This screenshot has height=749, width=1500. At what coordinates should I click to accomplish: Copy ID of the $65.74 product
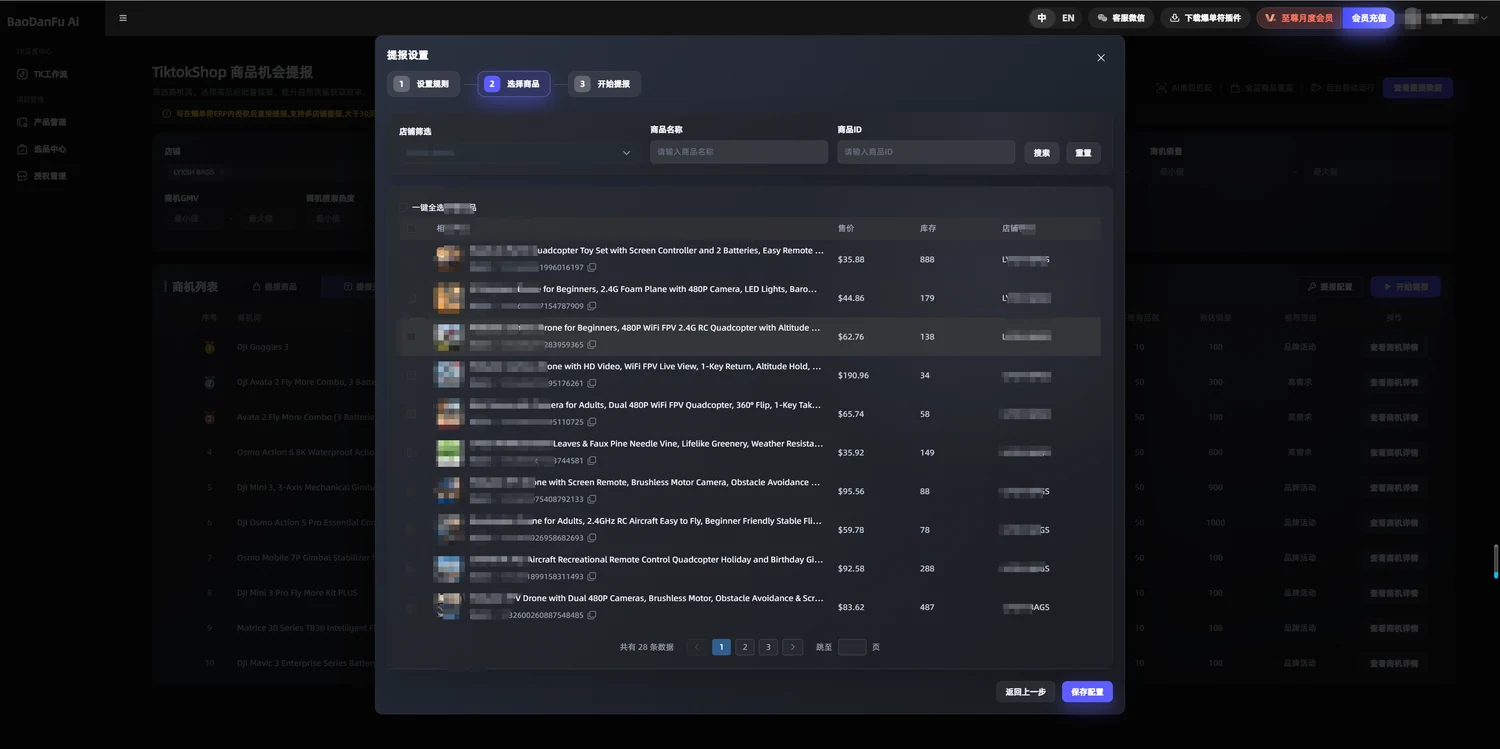(592, 422)
